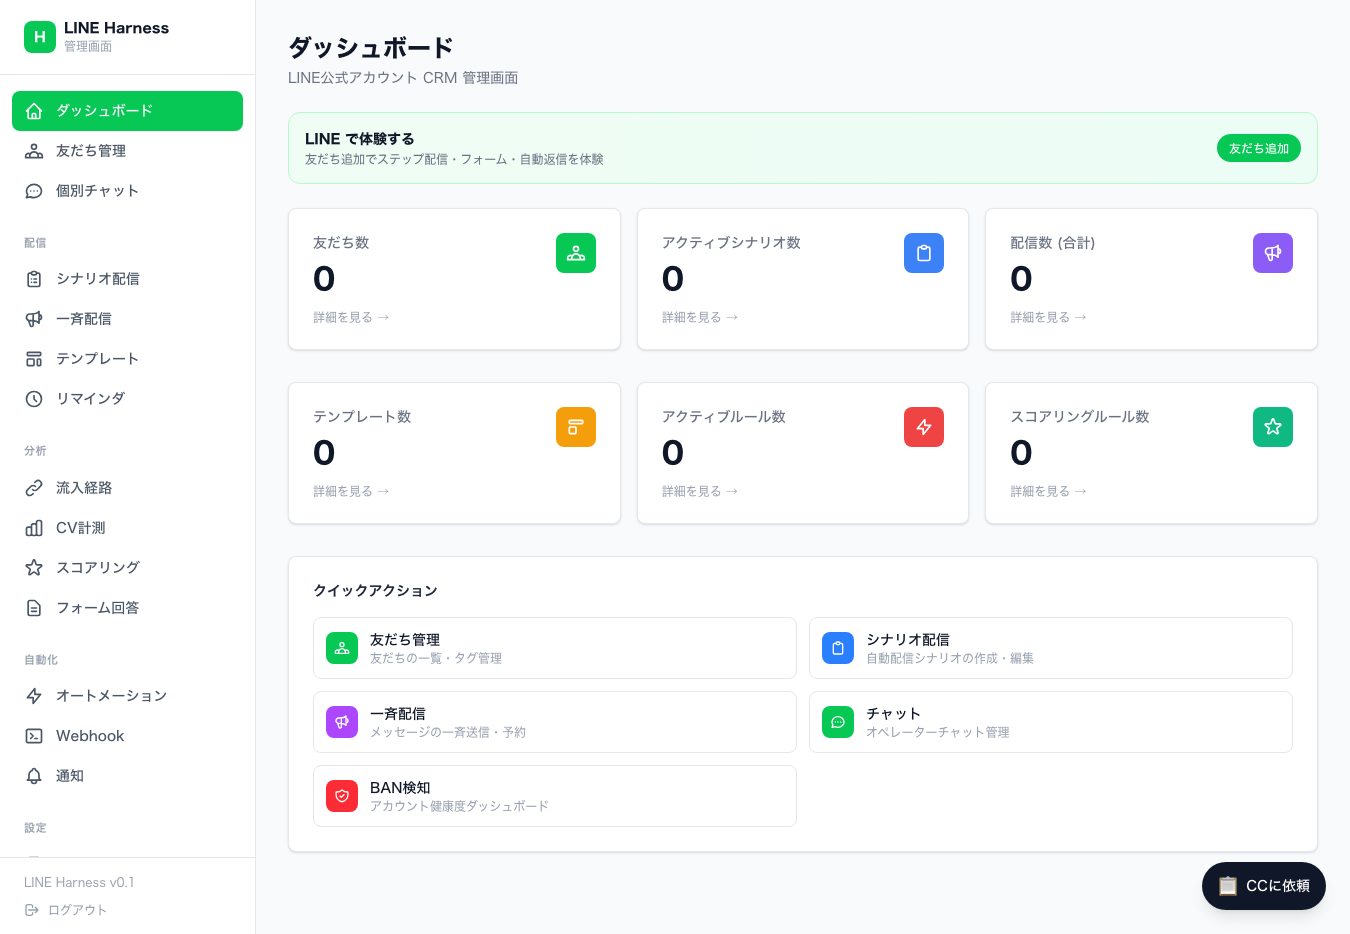The width and height of the screenshot is (1350, 934).
Task: Open Webhook using the terminal icon
Action: tap(33, 735)
